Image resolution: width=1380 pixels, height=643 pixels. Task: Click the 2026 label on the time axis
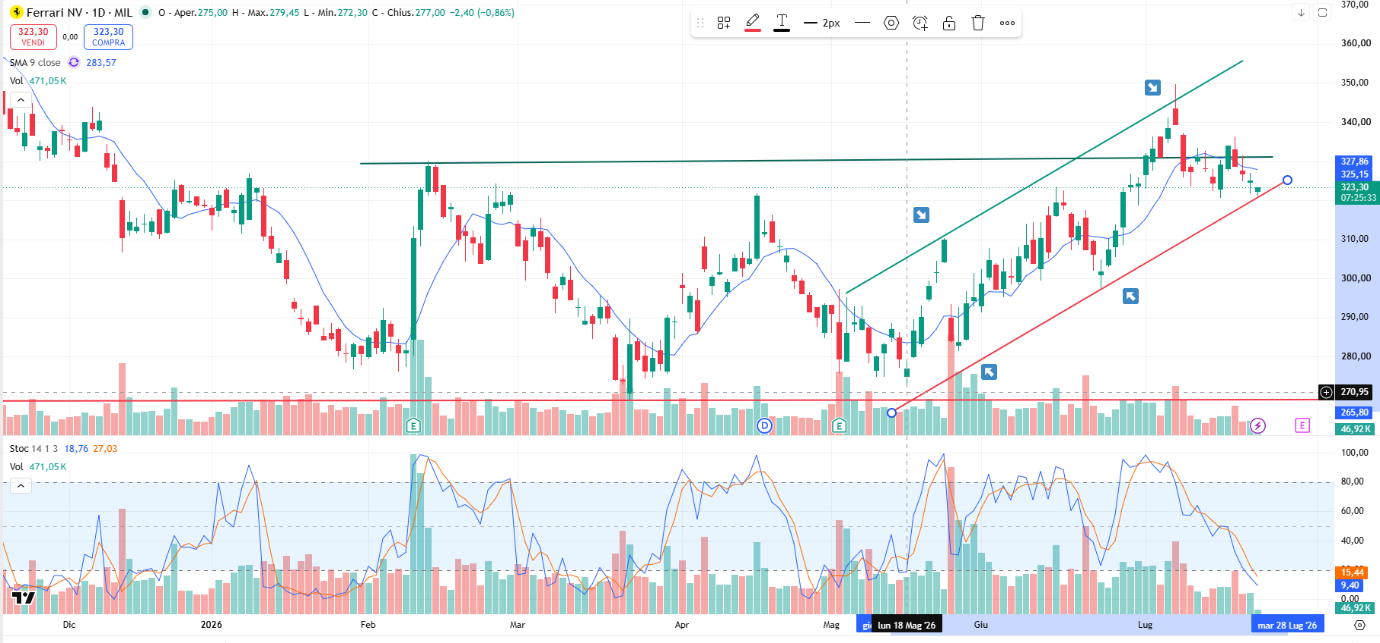pos(210,625)
